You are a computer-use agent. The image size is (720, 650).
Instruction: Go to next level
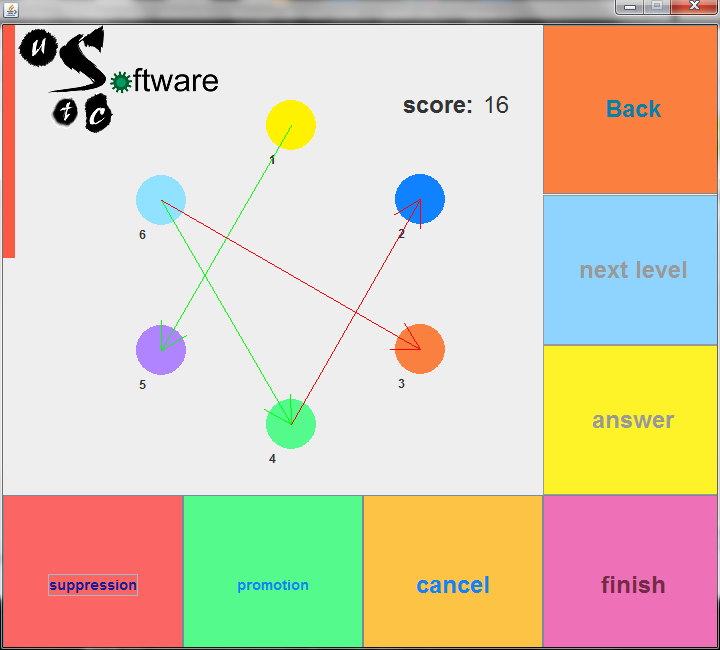point(632,270)
